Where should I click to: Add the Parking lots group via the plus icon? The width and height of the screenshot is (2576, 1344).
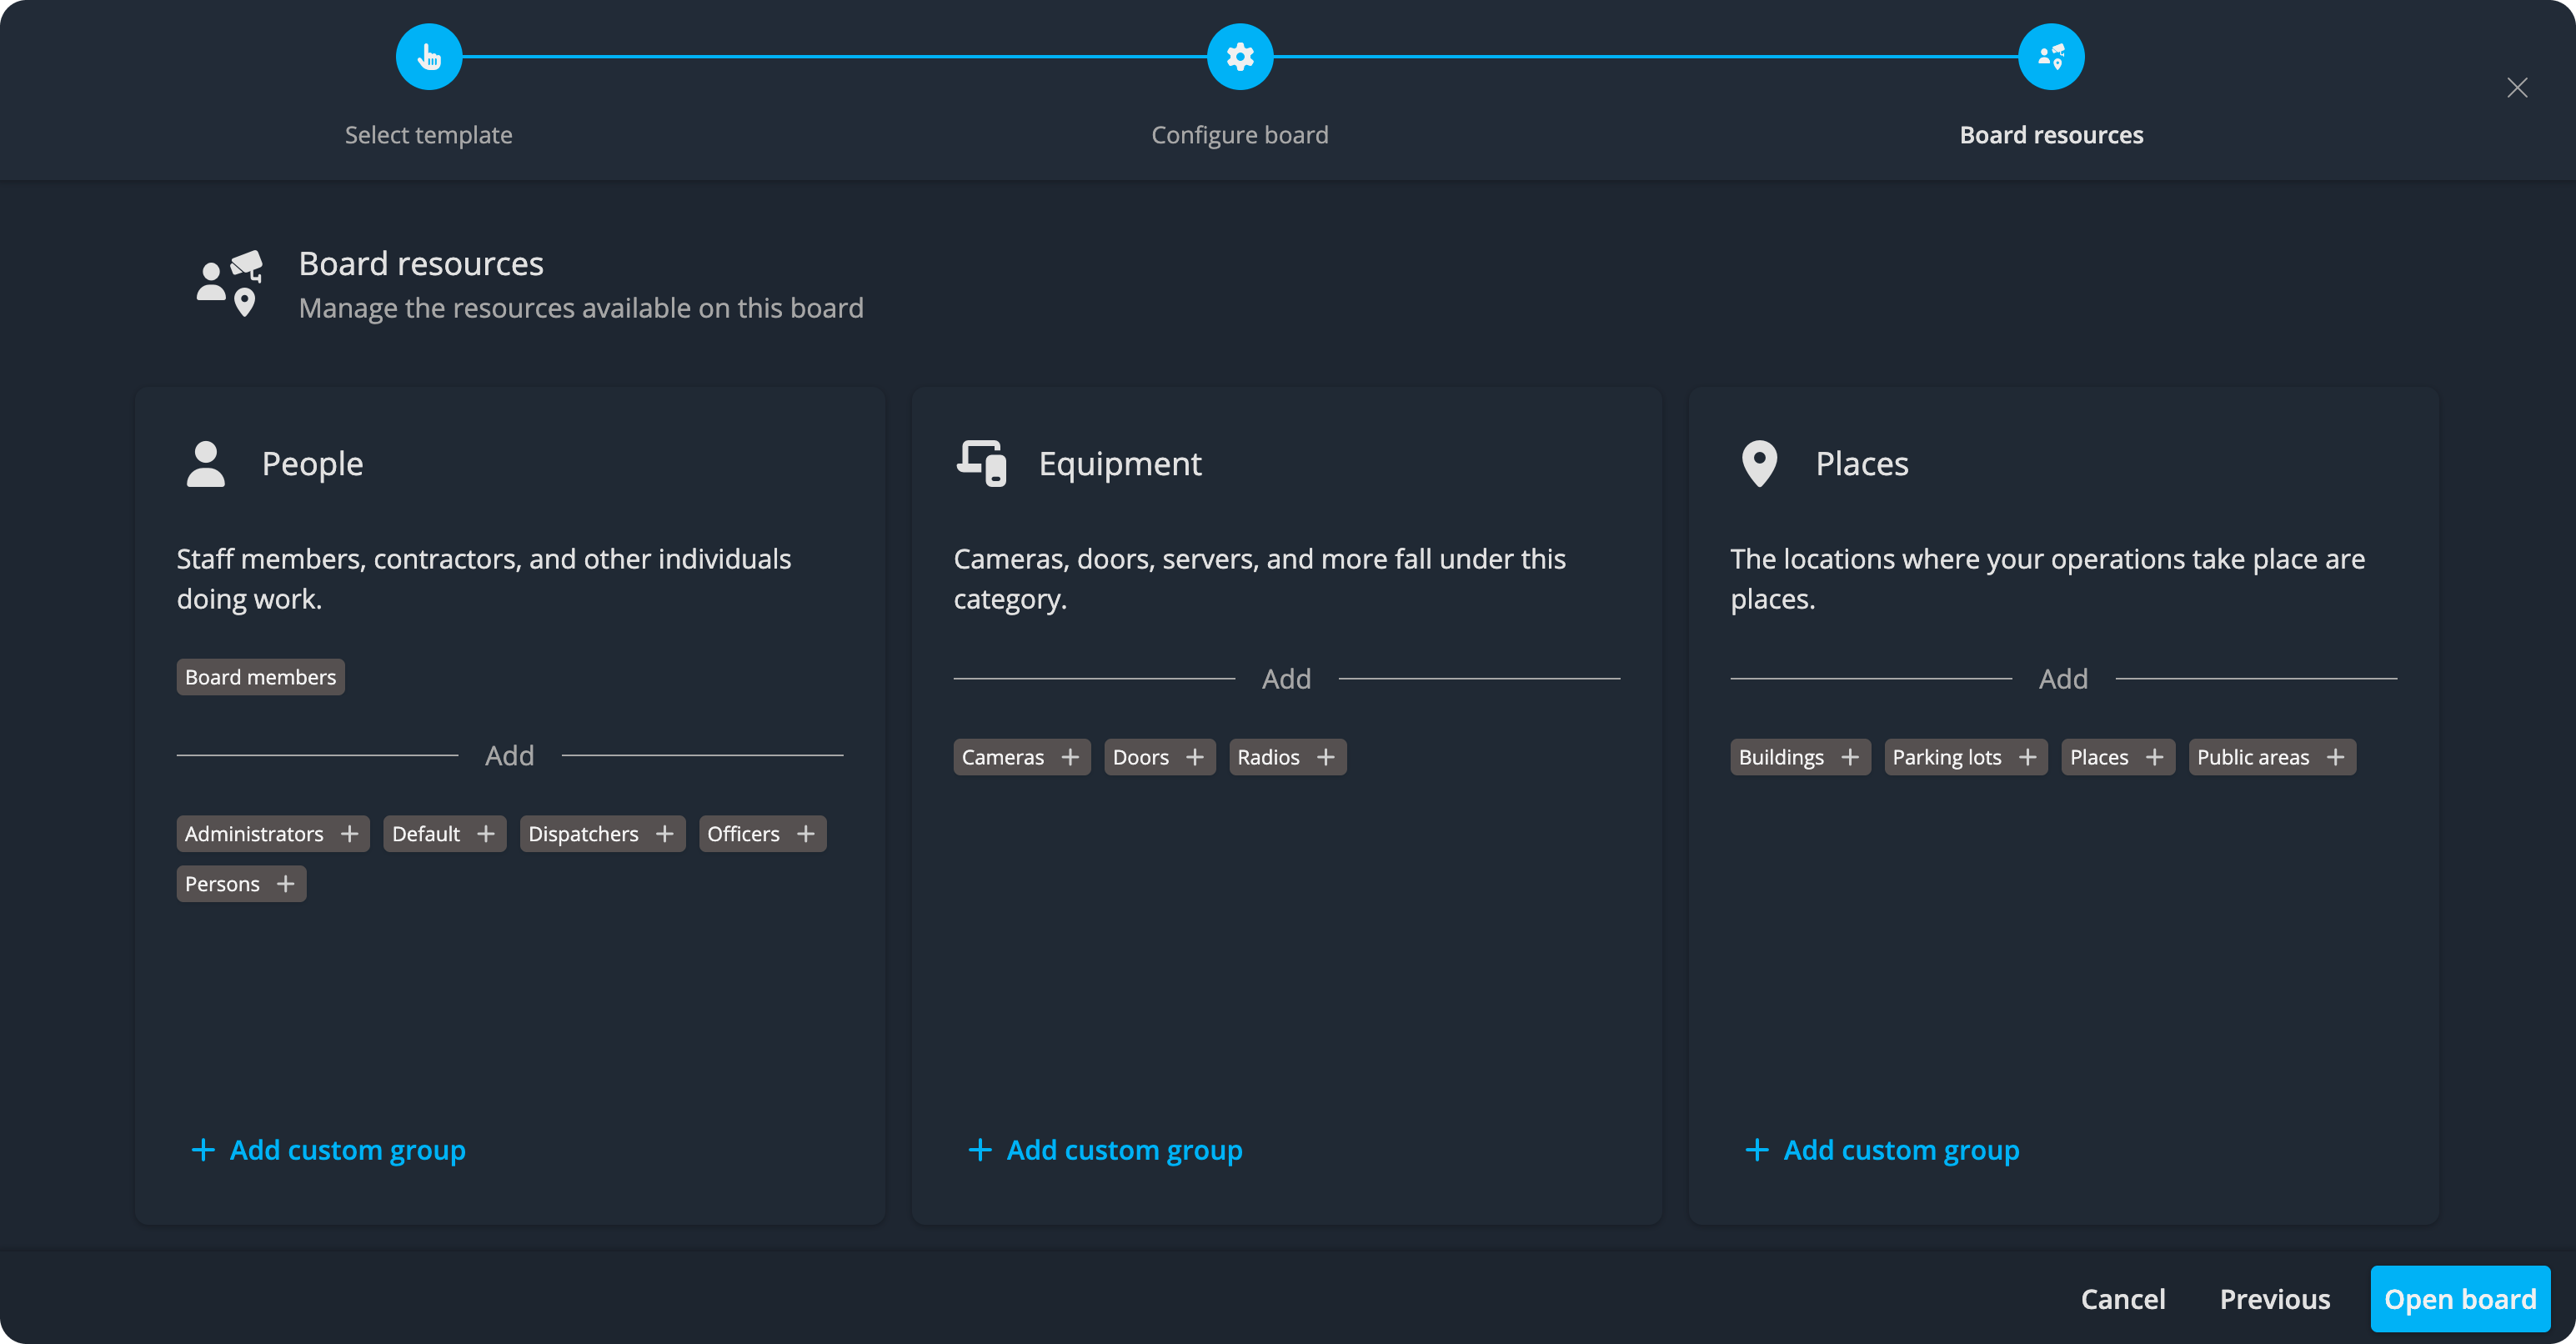[2027, 757]
